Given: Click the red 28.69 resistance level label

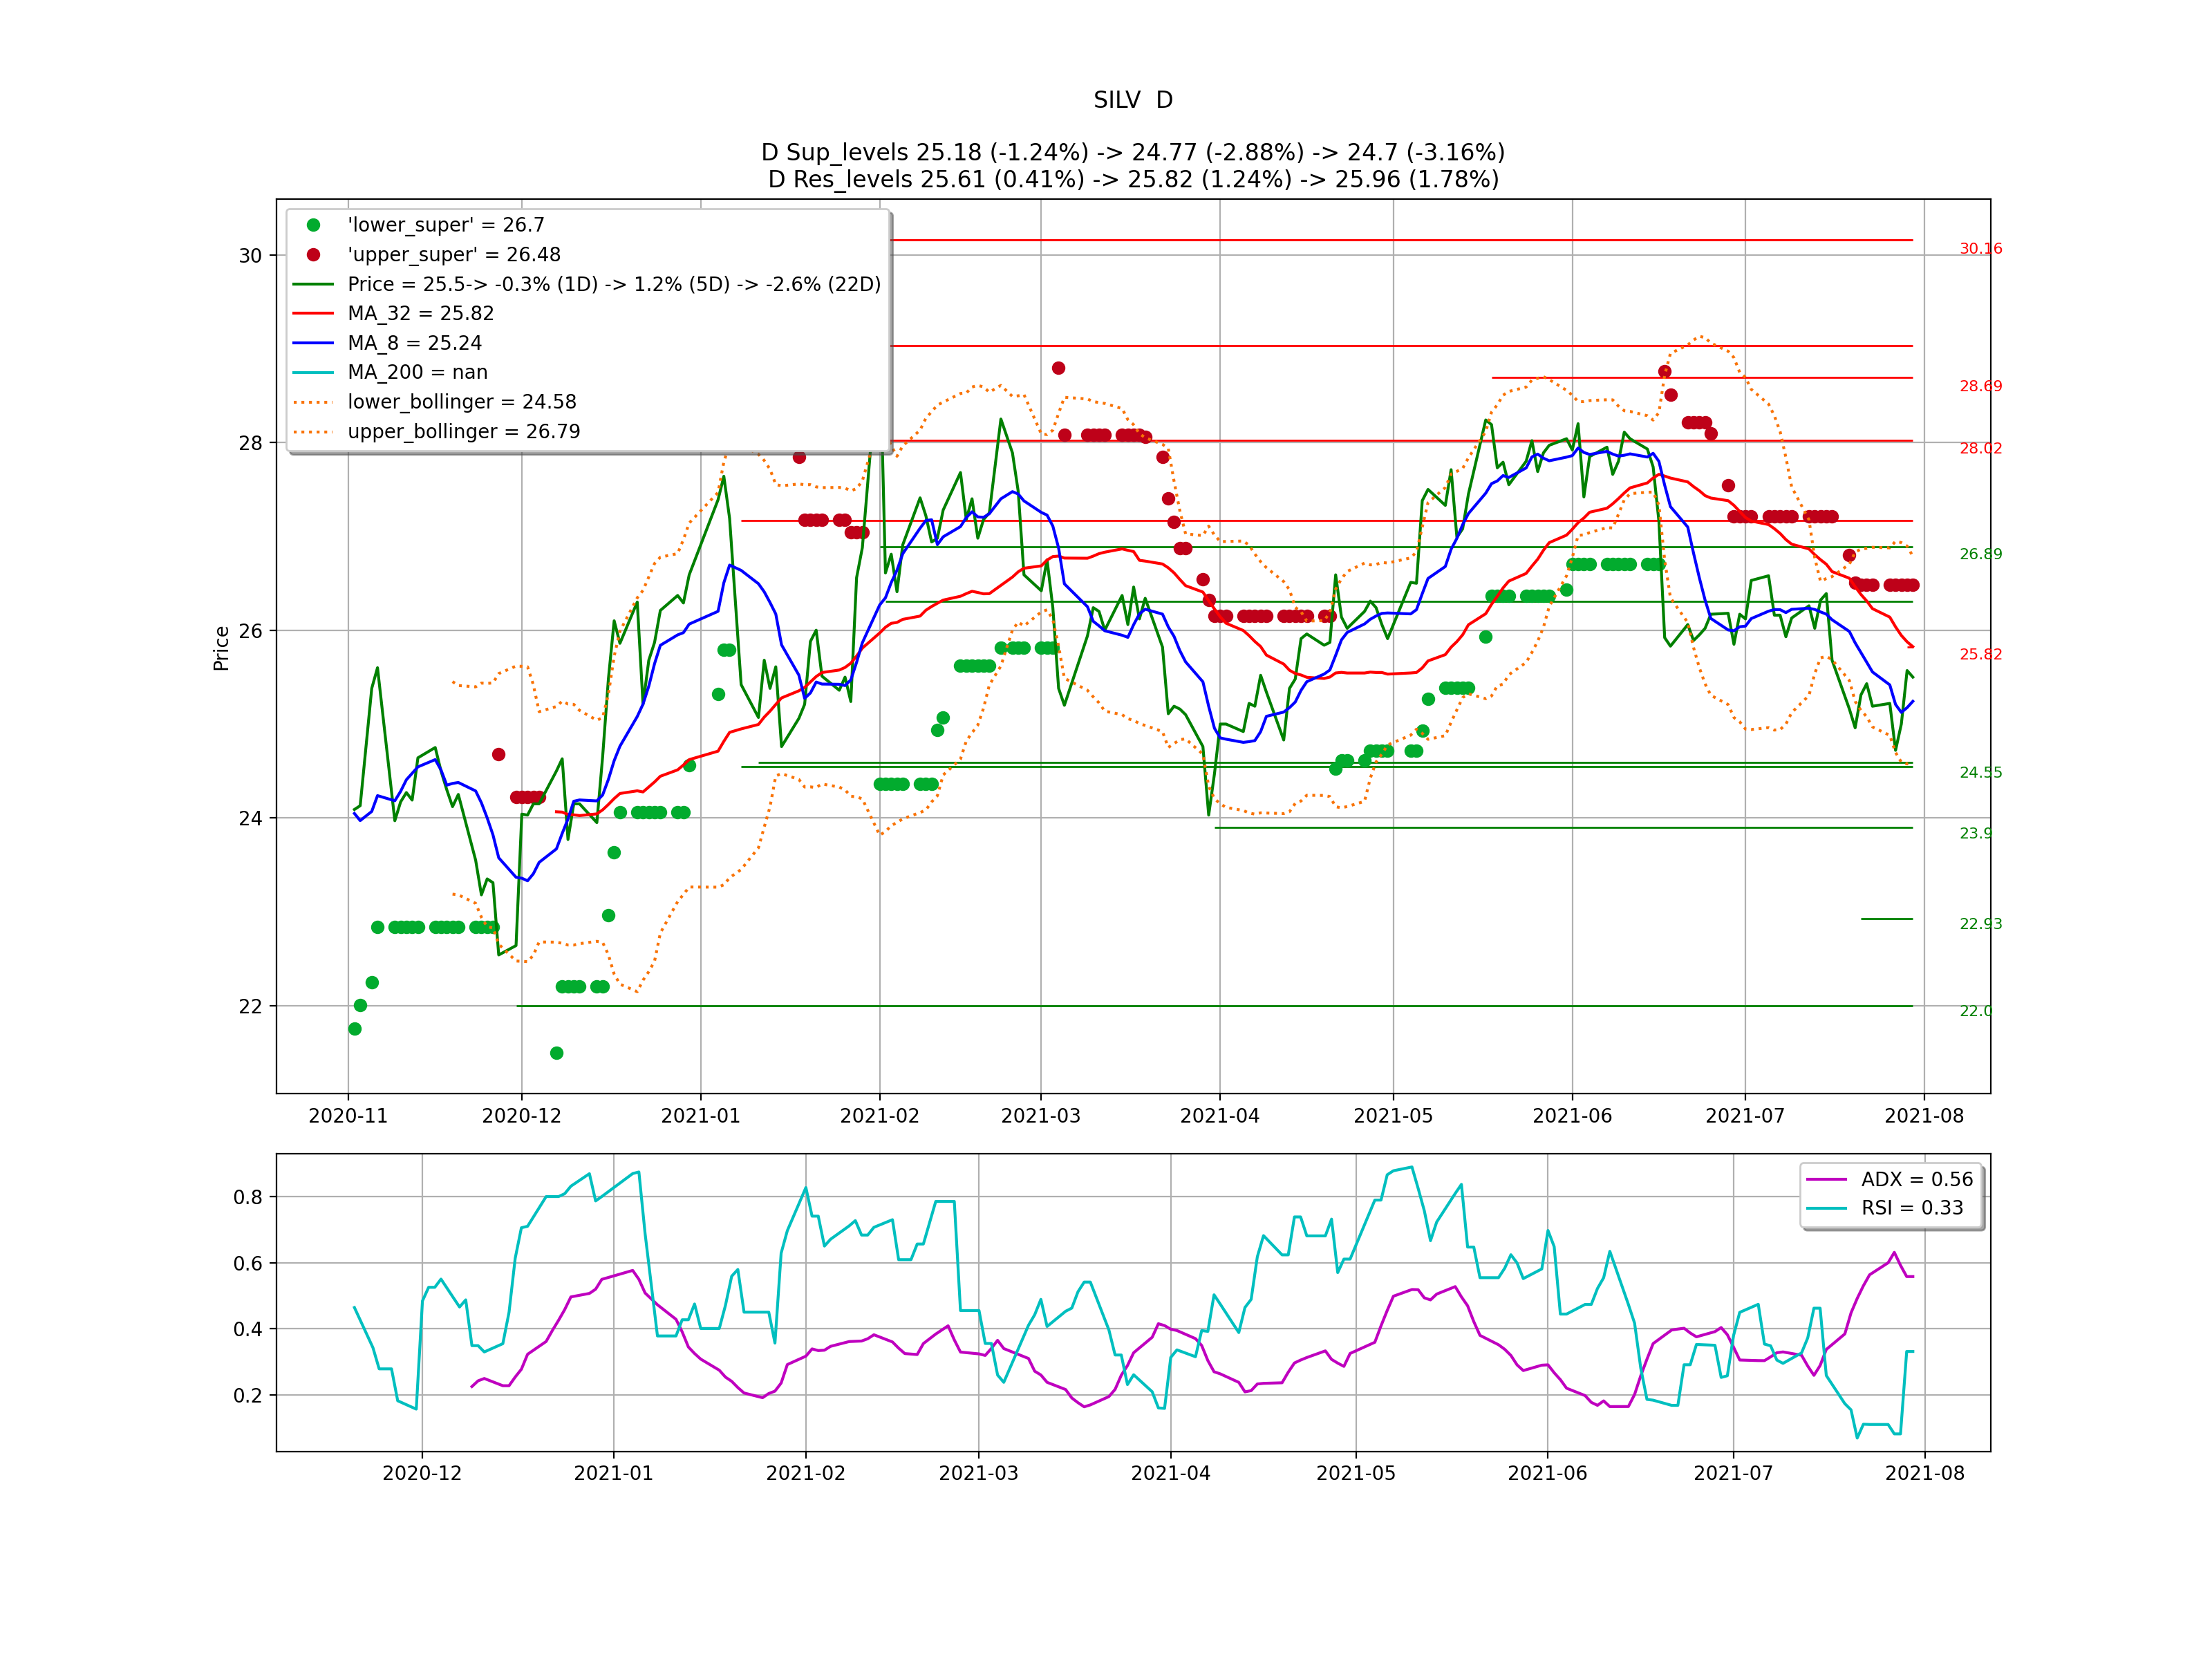Looking at the screenshot, I should pos(1980,386).
